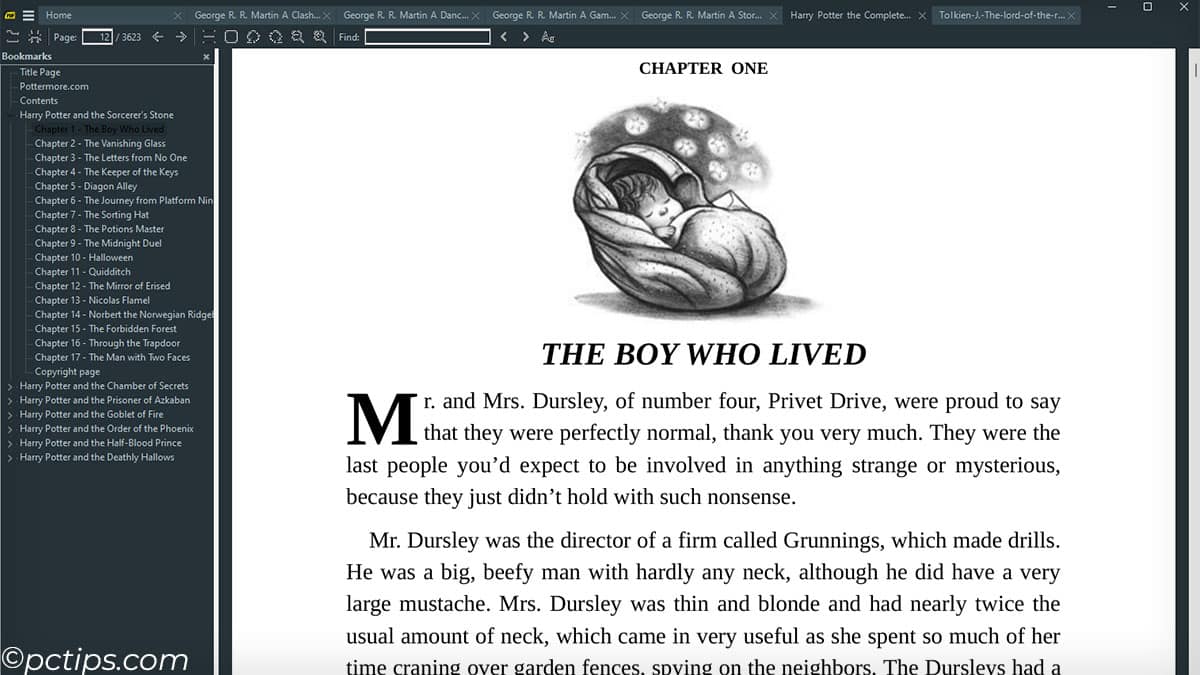Toggle Match Case for find
Image resolution: width=1200 pixels, height=675 pixels.
[x=548, y=37]
